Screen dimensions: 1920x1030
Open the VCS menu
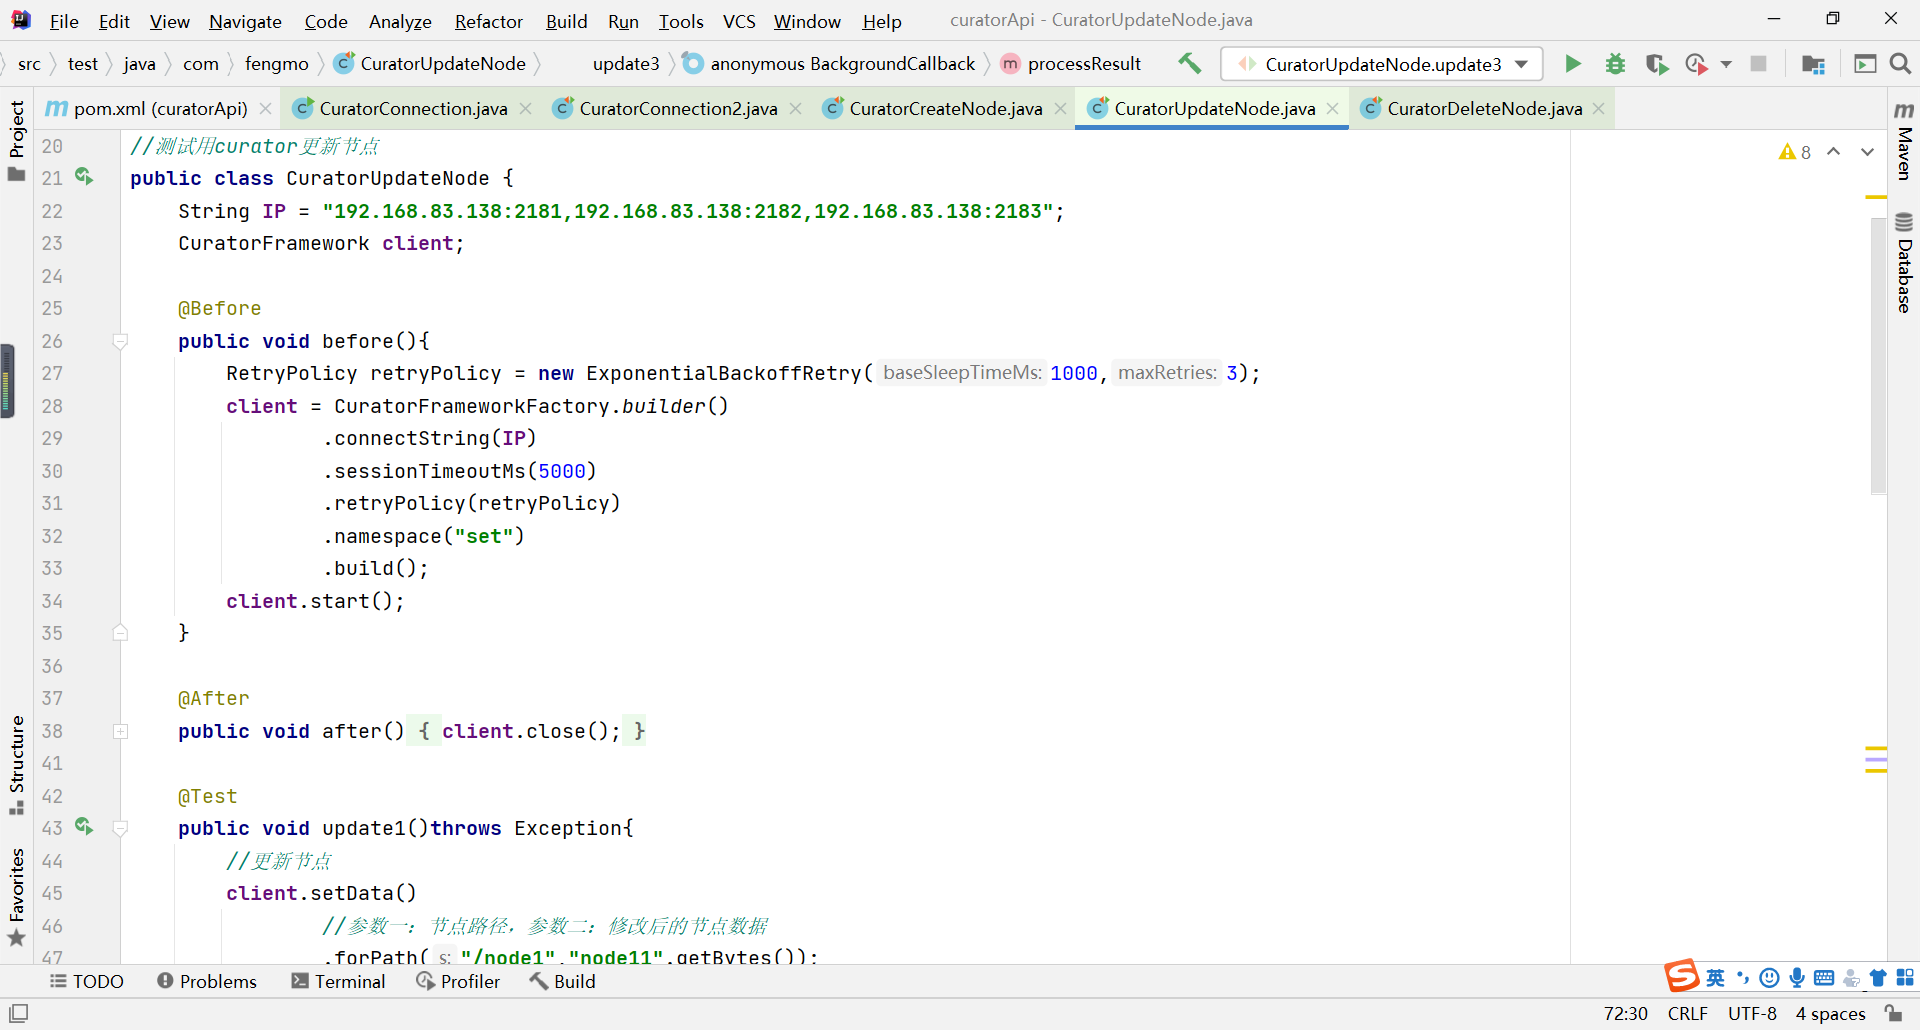739,21
